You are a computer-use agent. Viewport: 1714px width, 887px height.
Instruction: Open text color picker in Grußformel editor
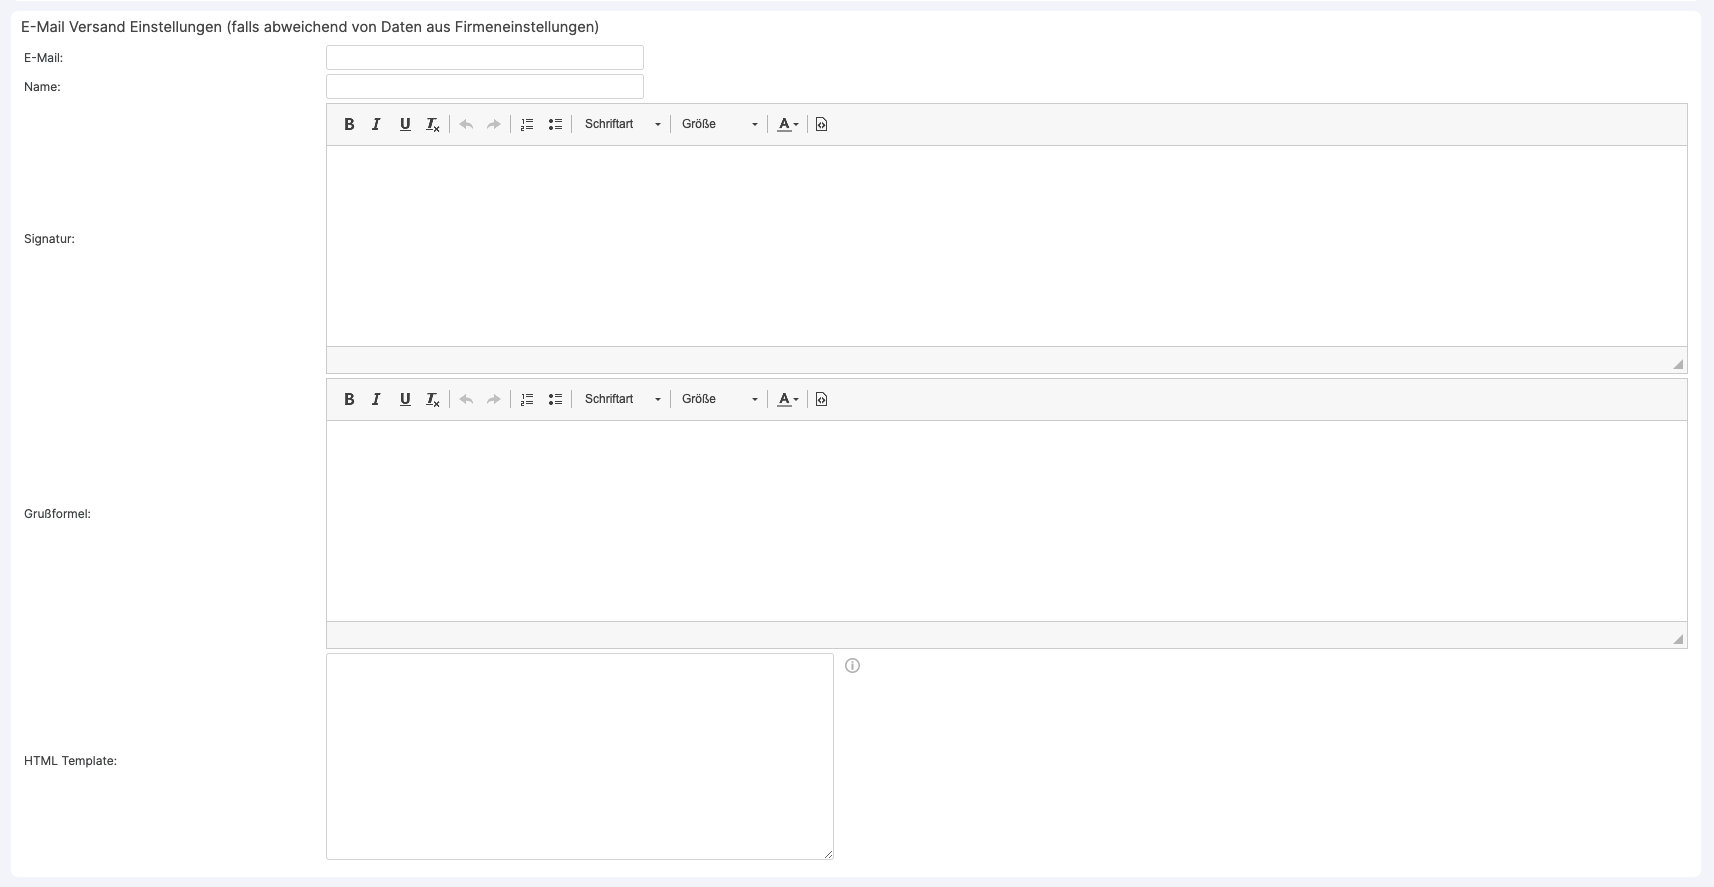(x=788, y=399)
